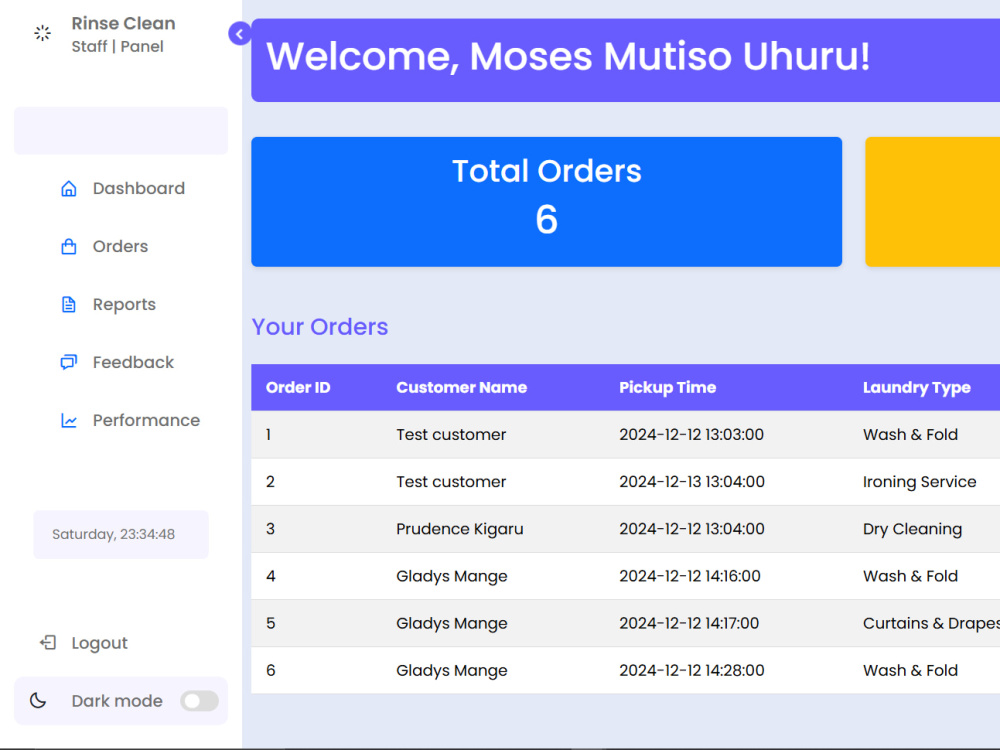Click pickup time 2024-12-12 14:16:00

point(690,577)
